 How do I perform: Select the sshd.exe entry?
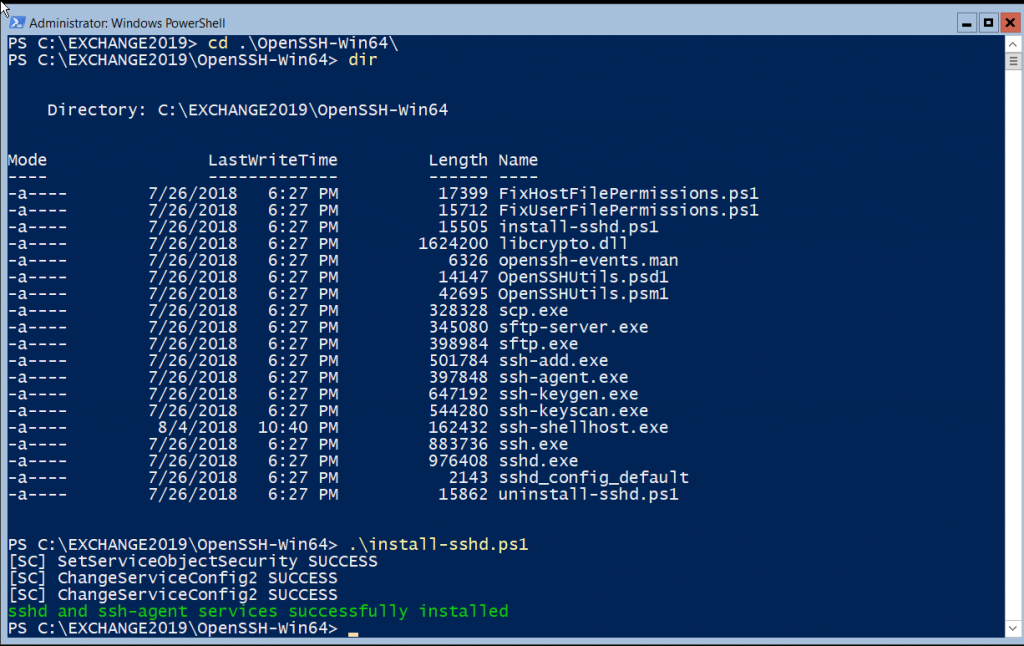point(538,460)
